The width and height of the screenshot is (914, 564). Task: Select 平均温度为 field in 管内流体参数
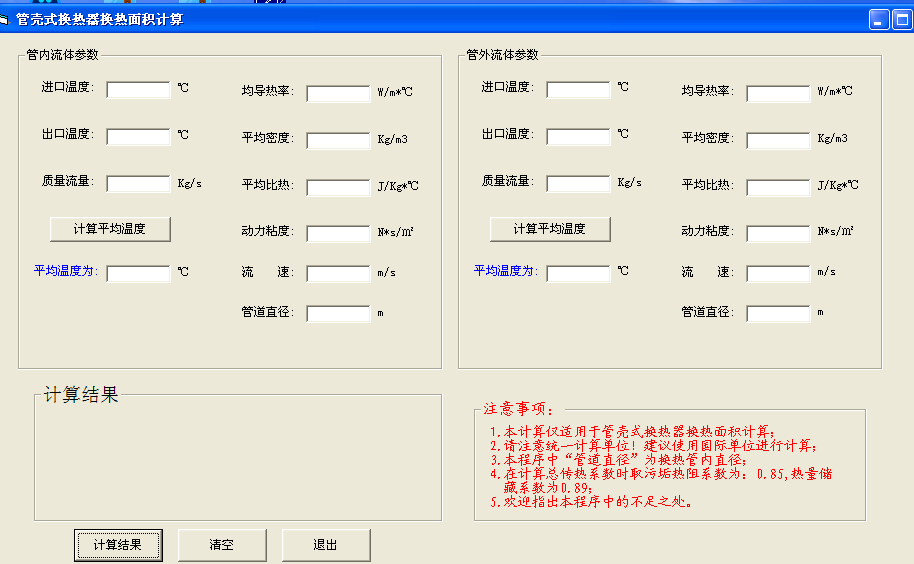pyautogui.click(x=138, y=273)
